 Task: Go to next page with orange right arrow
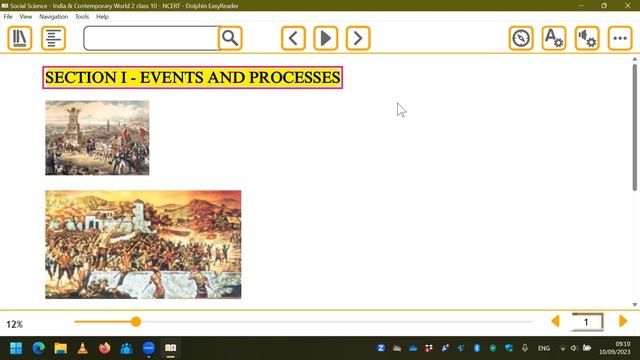(623, 321)
